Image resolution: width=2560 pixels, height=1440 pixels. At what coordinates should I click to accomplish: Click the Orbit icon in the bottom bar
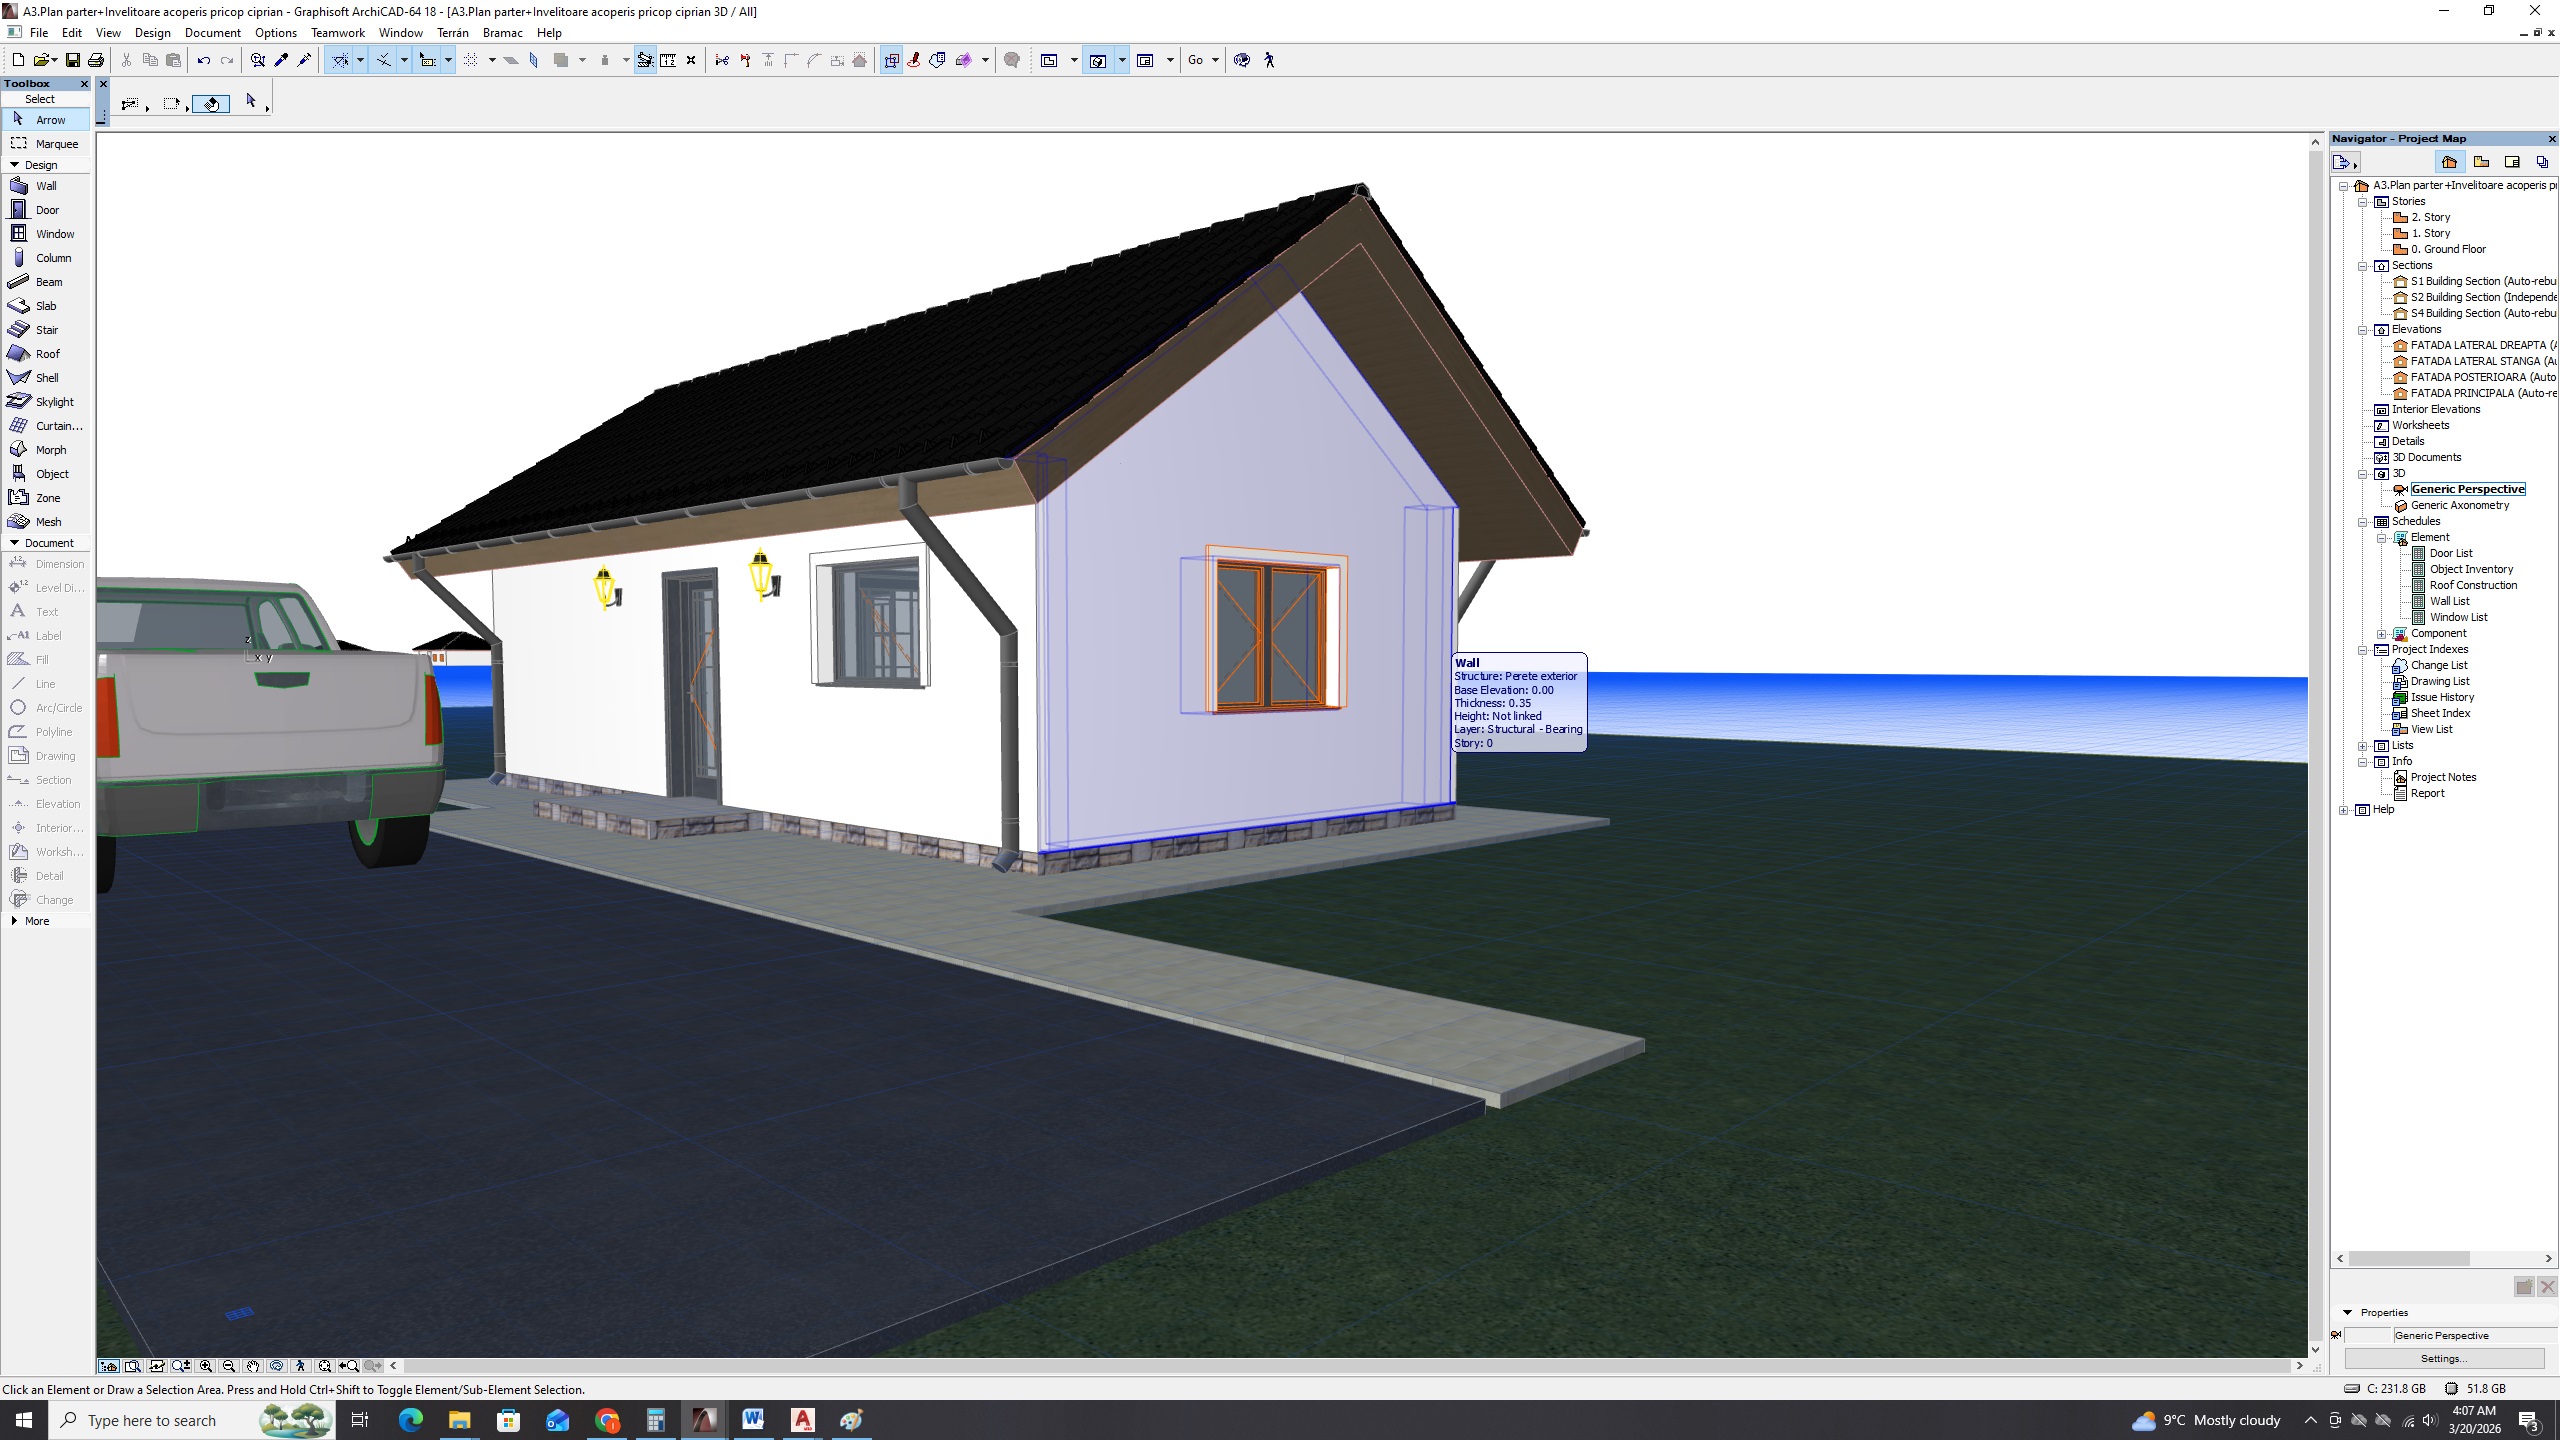tap(277, 1366)
